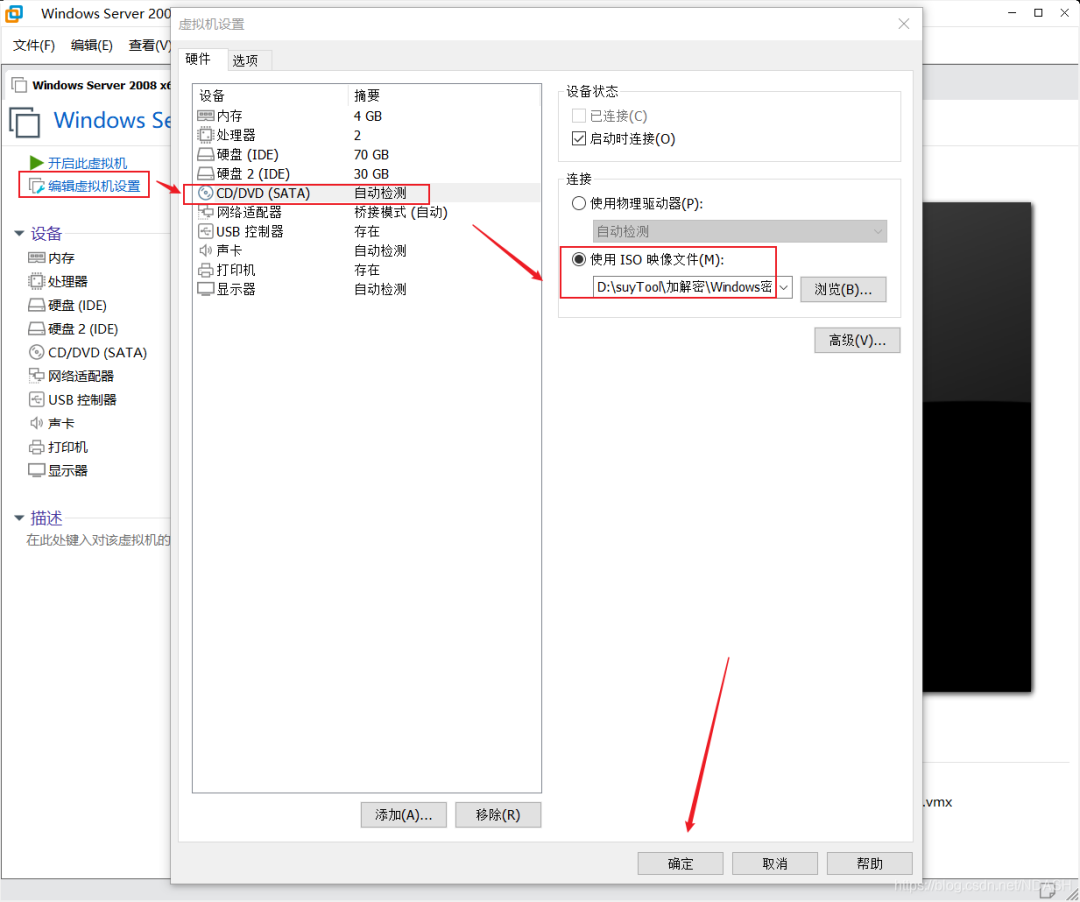Click the network adapter icon in the main window sidebar
This screenshot has width=1080, height=902.
(x=37, y=375)
